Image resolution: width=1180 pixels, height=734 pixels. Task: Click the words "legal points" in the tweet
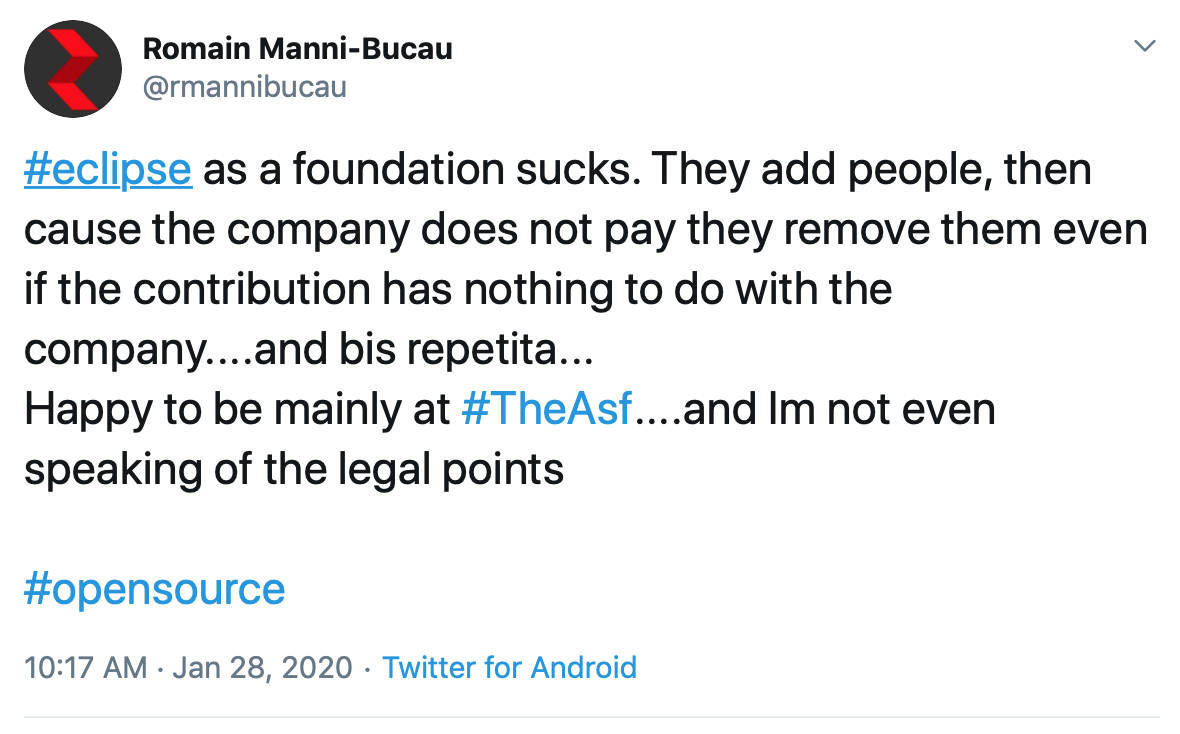tap(467, 470)
